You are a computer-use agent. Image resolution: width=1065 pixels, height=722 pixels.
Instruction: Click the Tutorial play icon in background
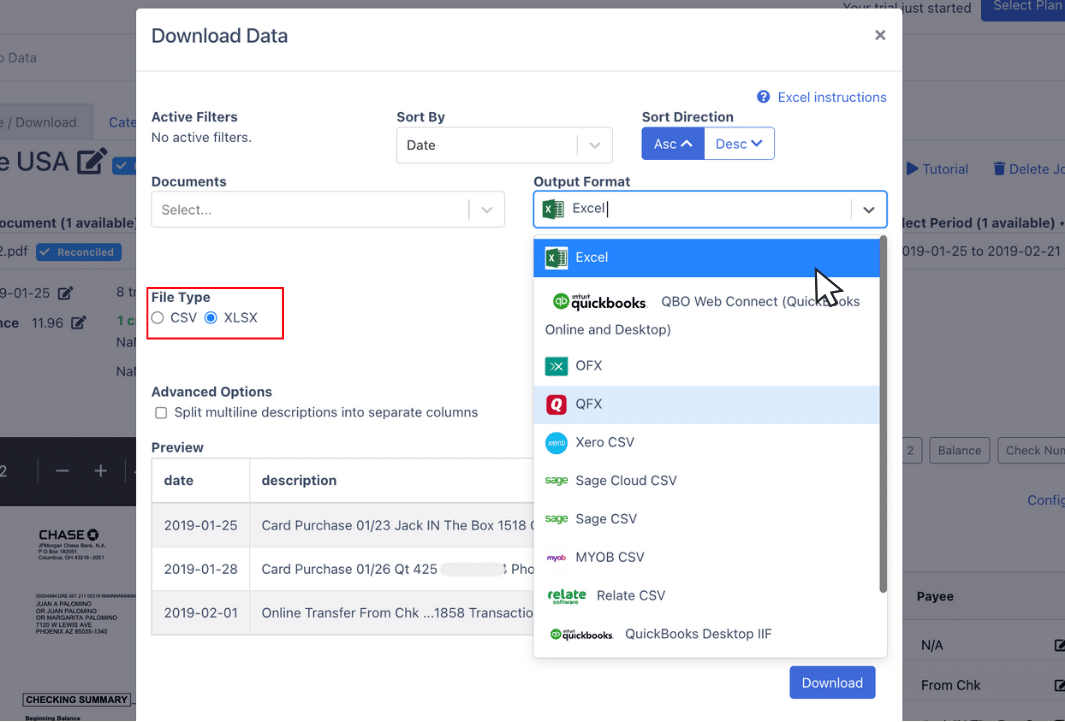912,168
